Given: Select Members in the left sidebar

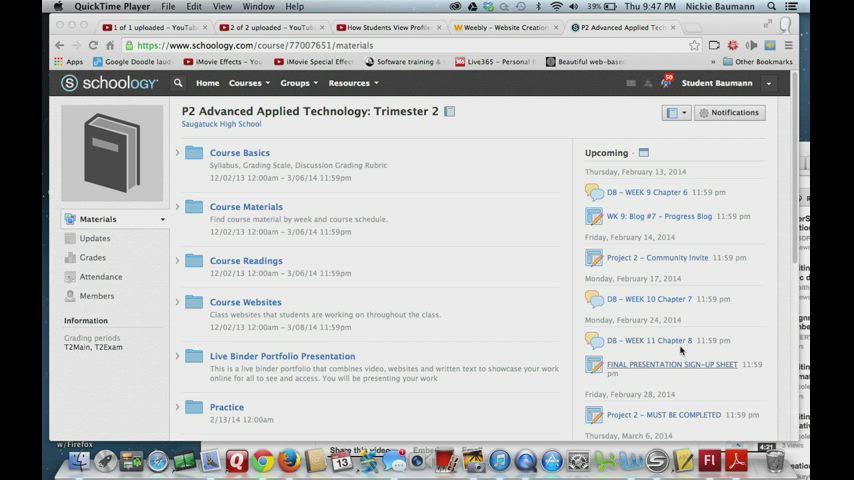Looking at the screenshot, I should pos(97,296).
